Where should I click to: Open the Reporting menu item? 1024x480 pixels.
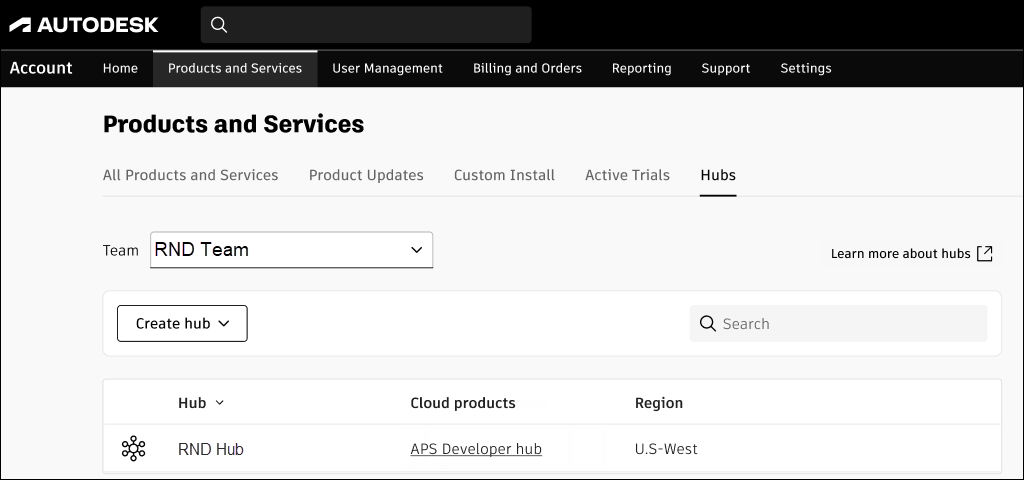coord(641,68)
